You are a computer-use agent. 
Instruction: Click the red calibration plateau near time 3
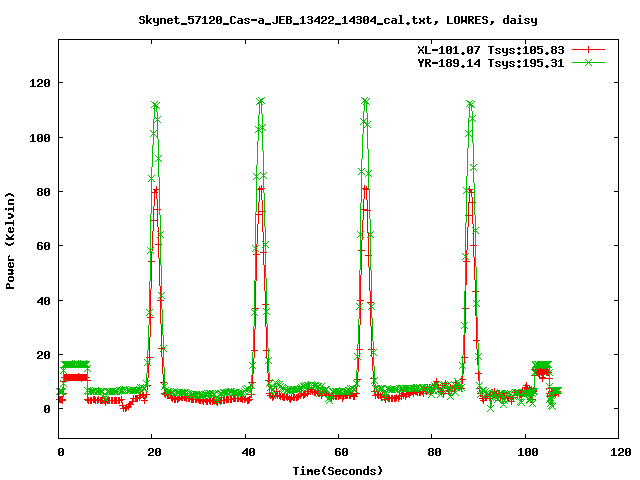tap(76, 378)
